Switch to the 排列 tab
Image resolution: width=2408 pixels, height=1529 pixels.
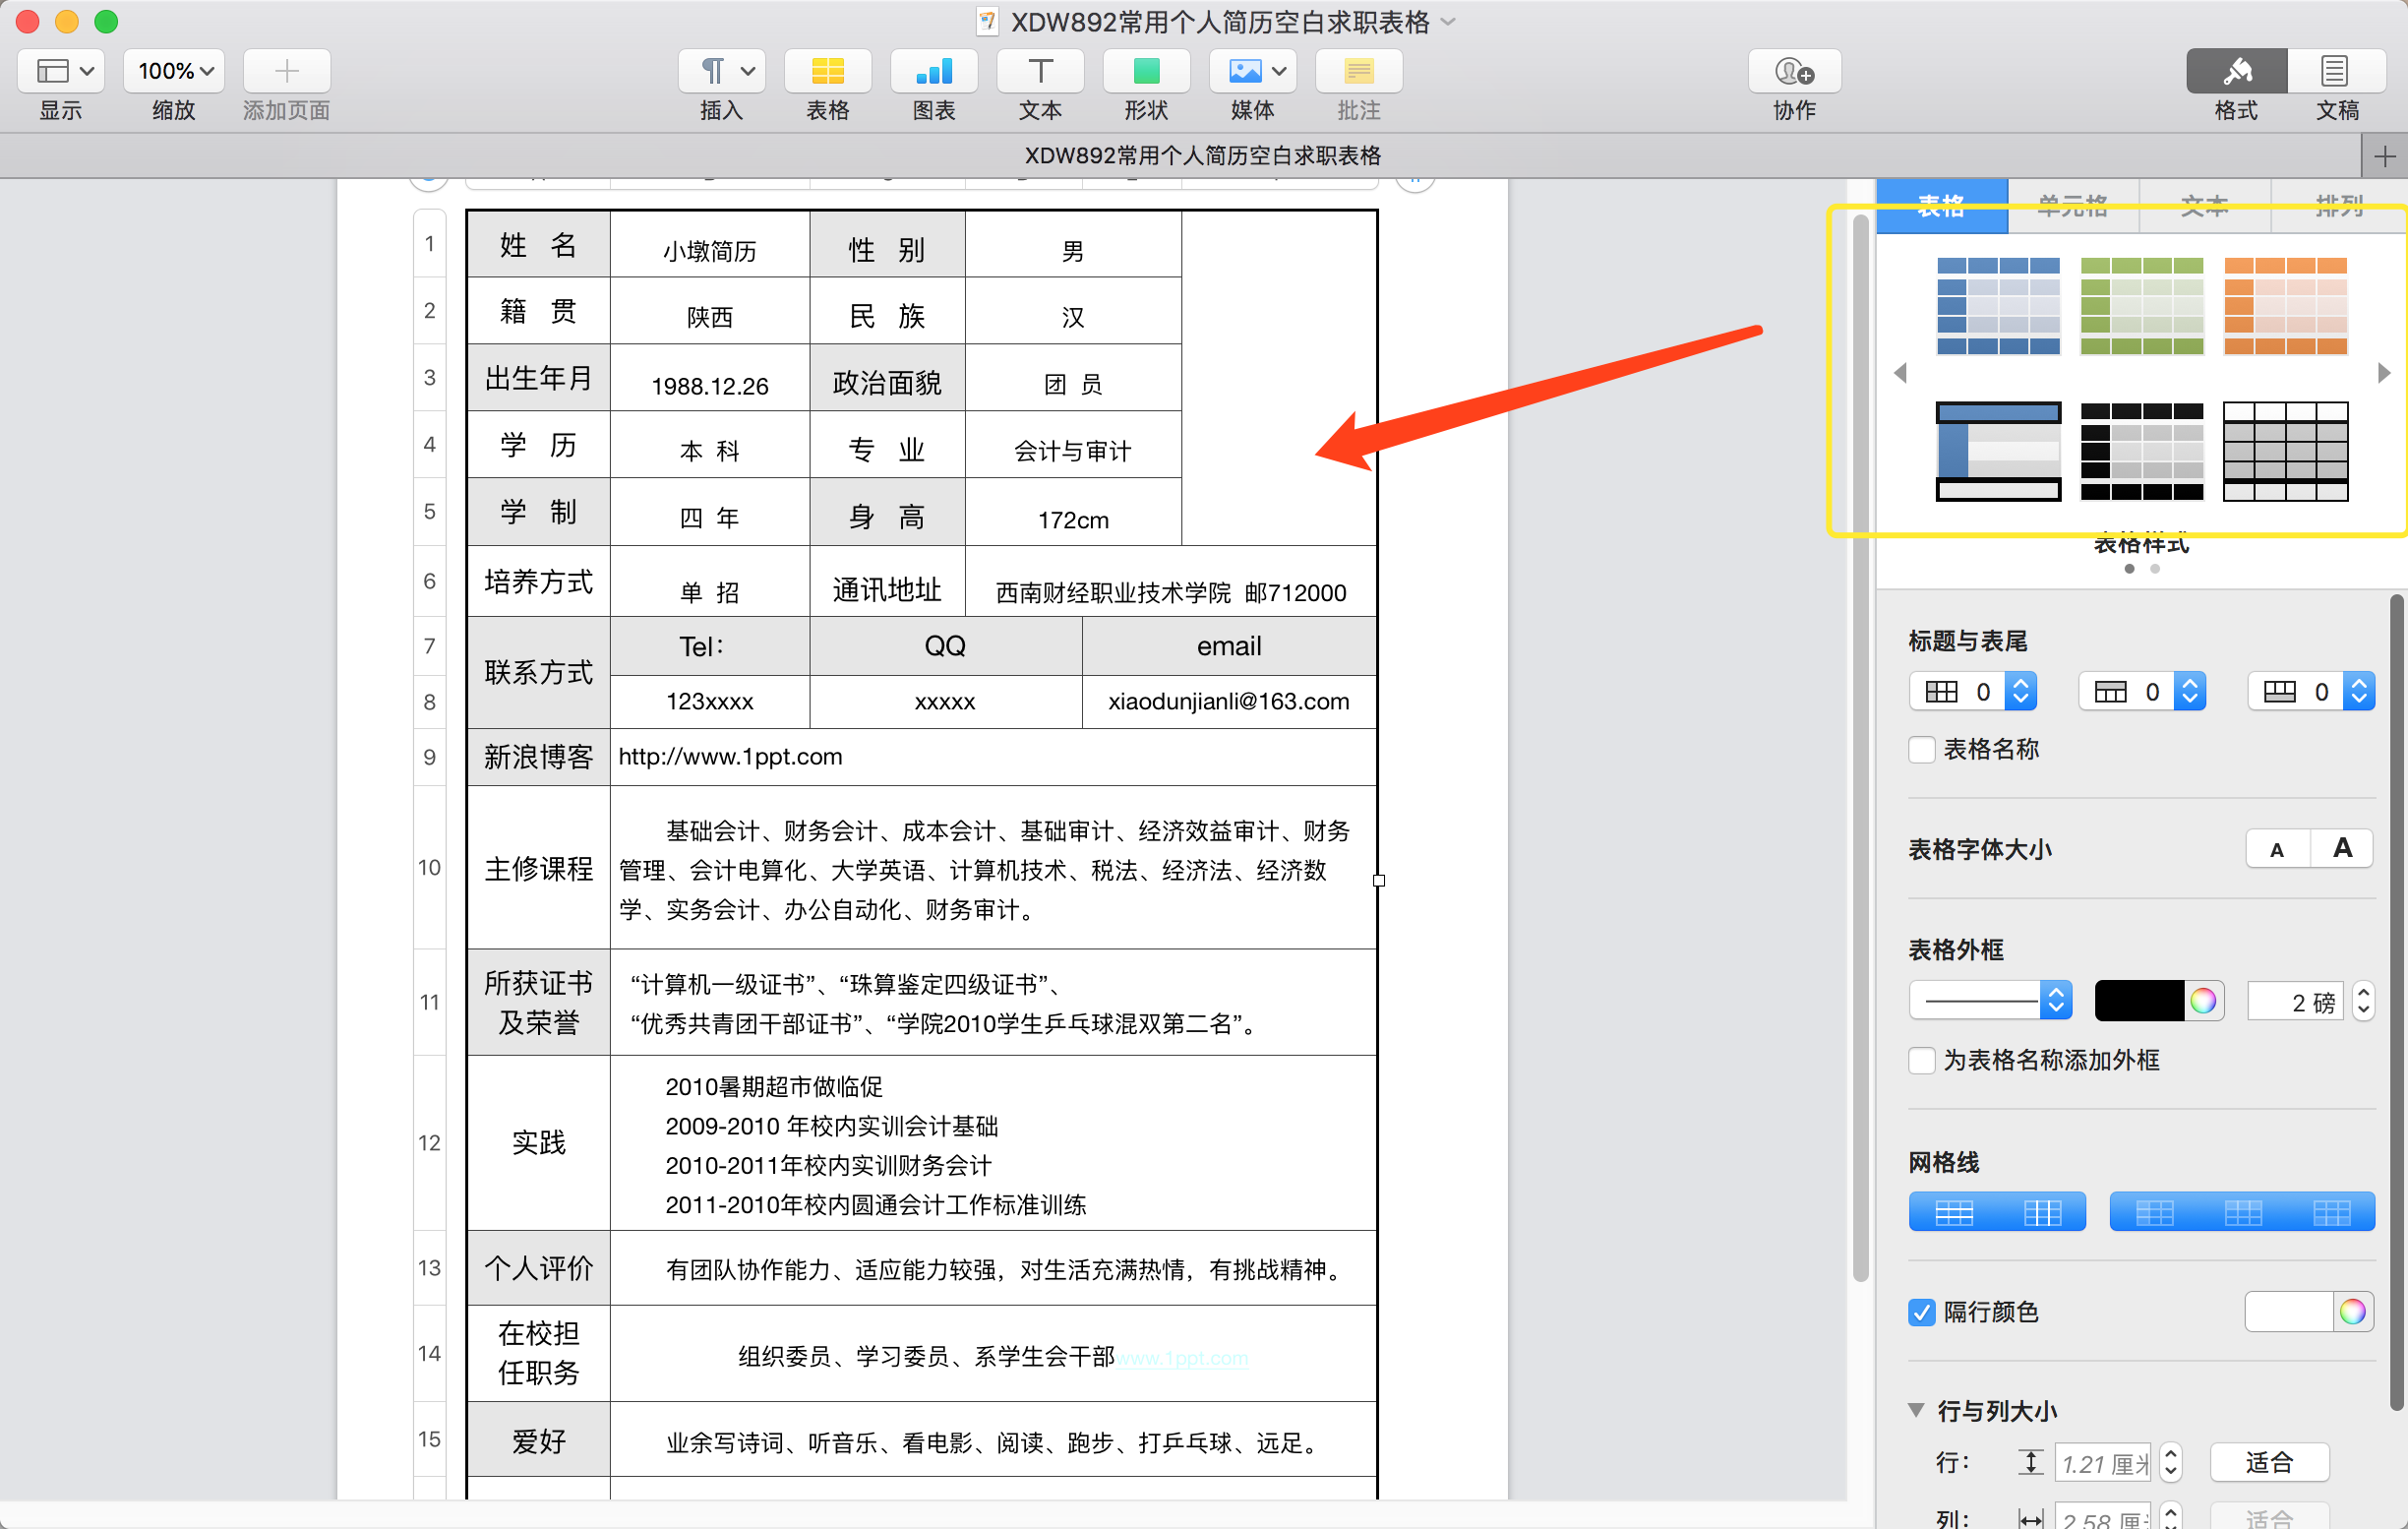2339,205
